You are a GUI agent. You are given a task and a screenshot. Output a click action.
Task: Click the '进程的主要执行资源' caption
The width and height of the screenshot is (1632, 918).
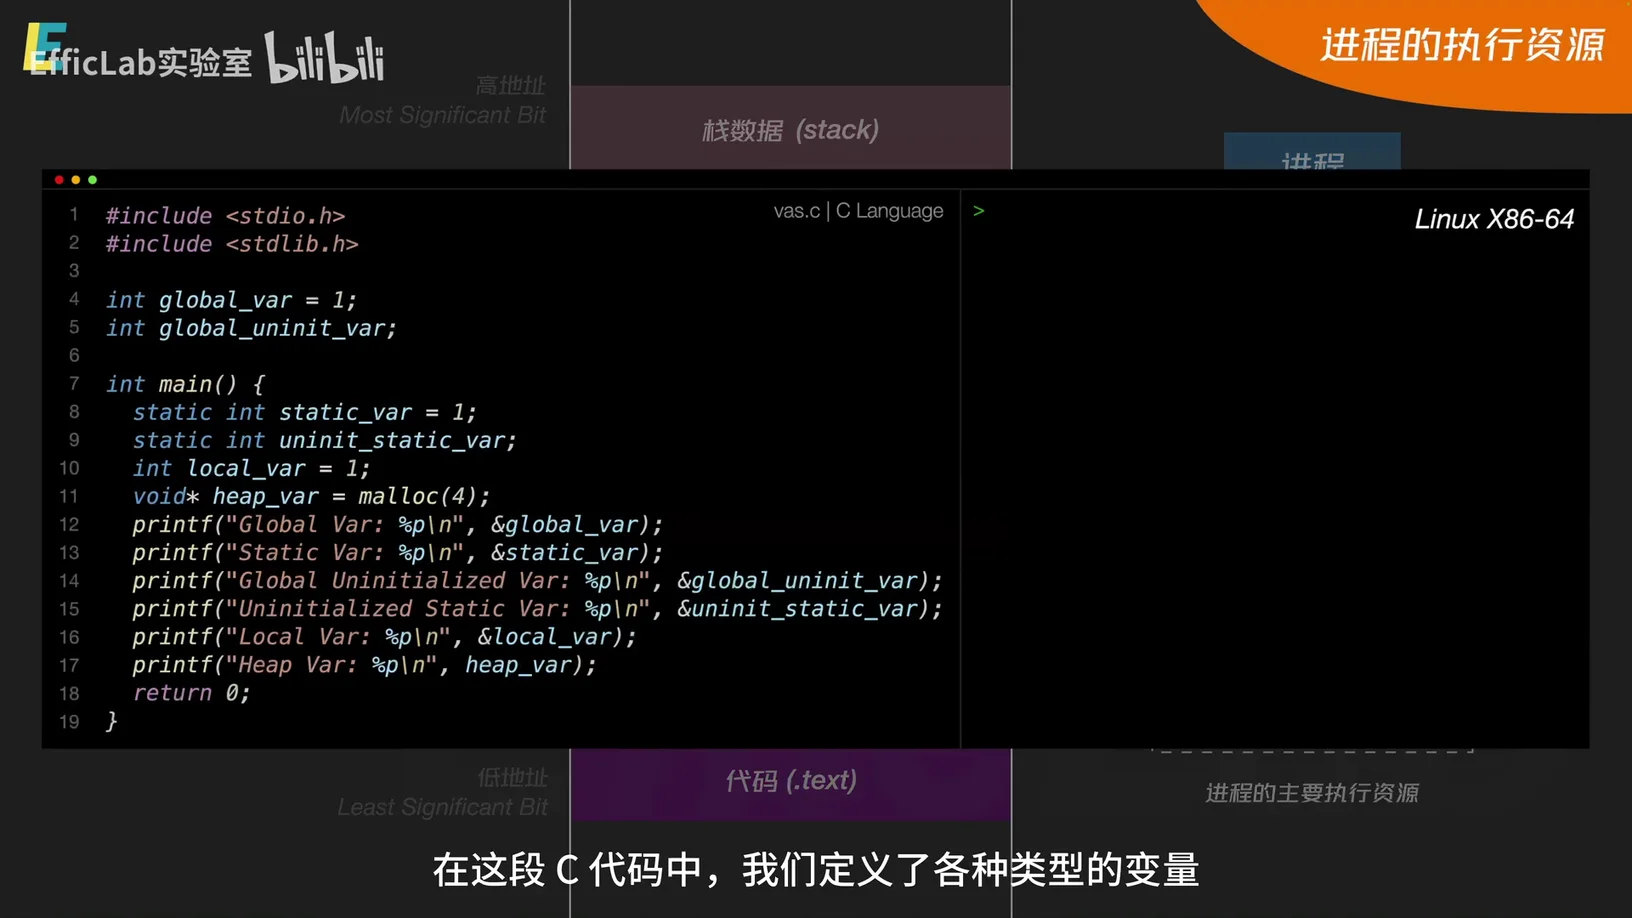pos(1311,793)
